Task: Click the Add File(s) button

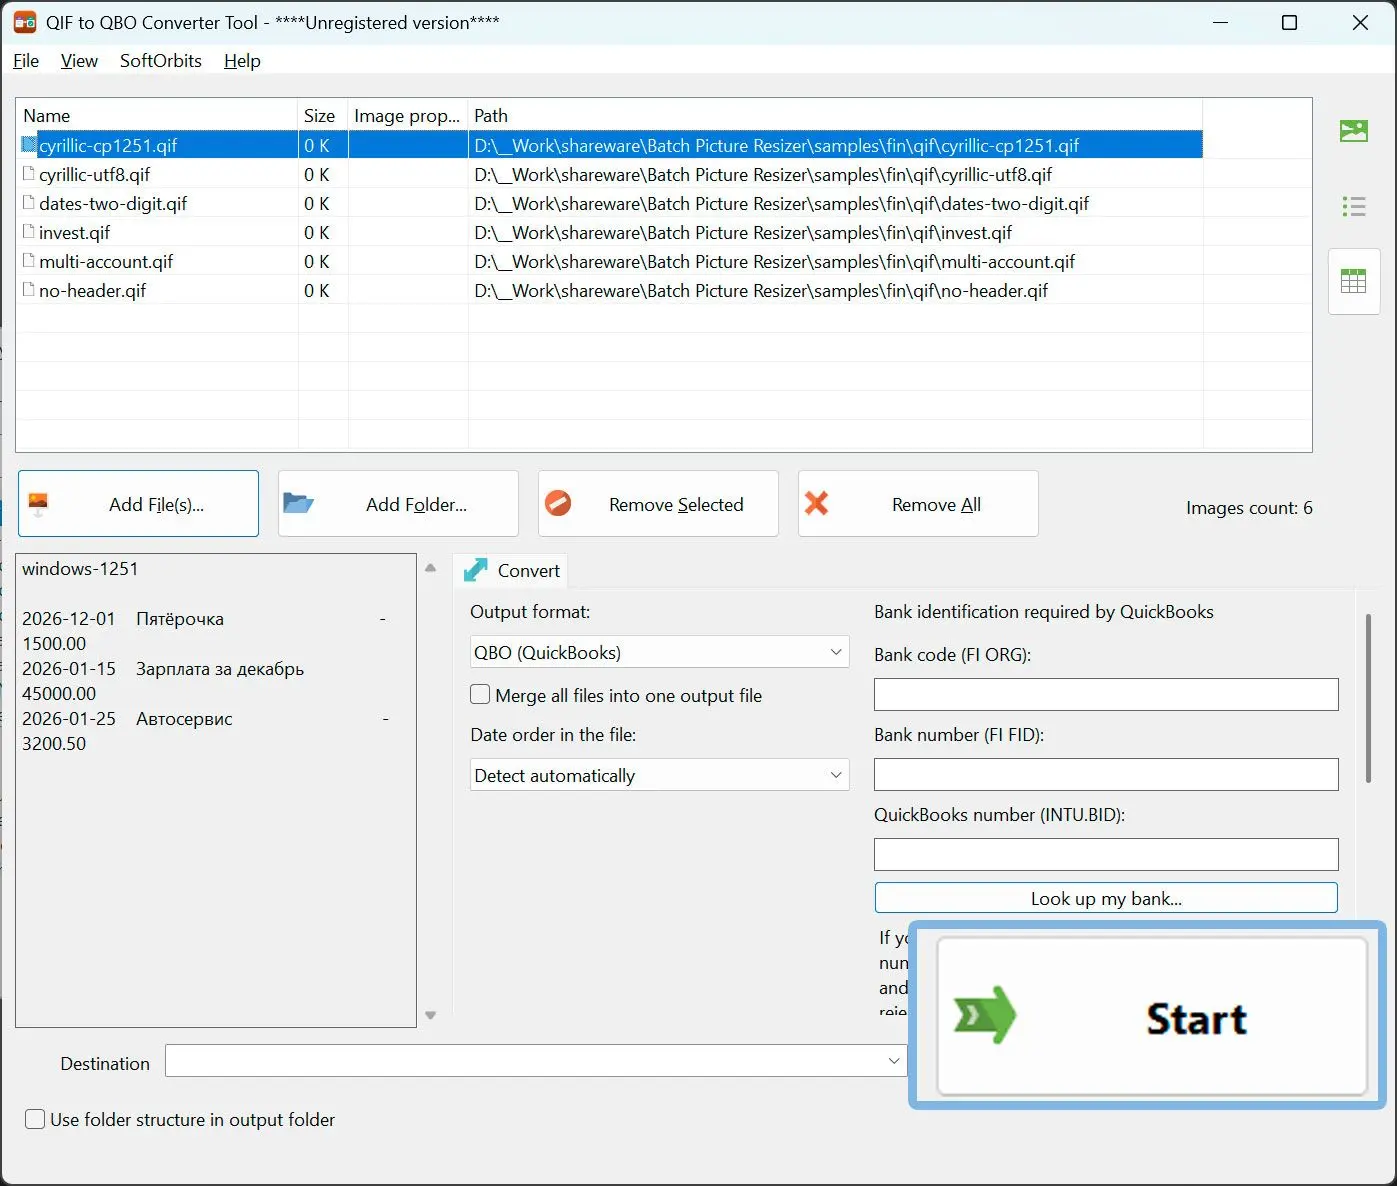Action: click(138, 504)
